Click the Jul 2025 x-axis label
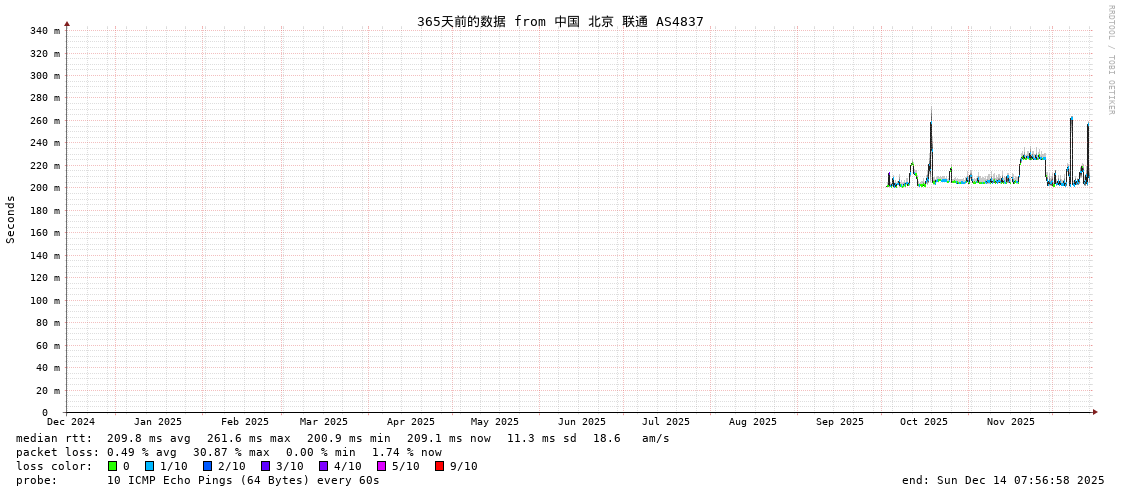Screen dimensions: 1121x494 point(666,422)
